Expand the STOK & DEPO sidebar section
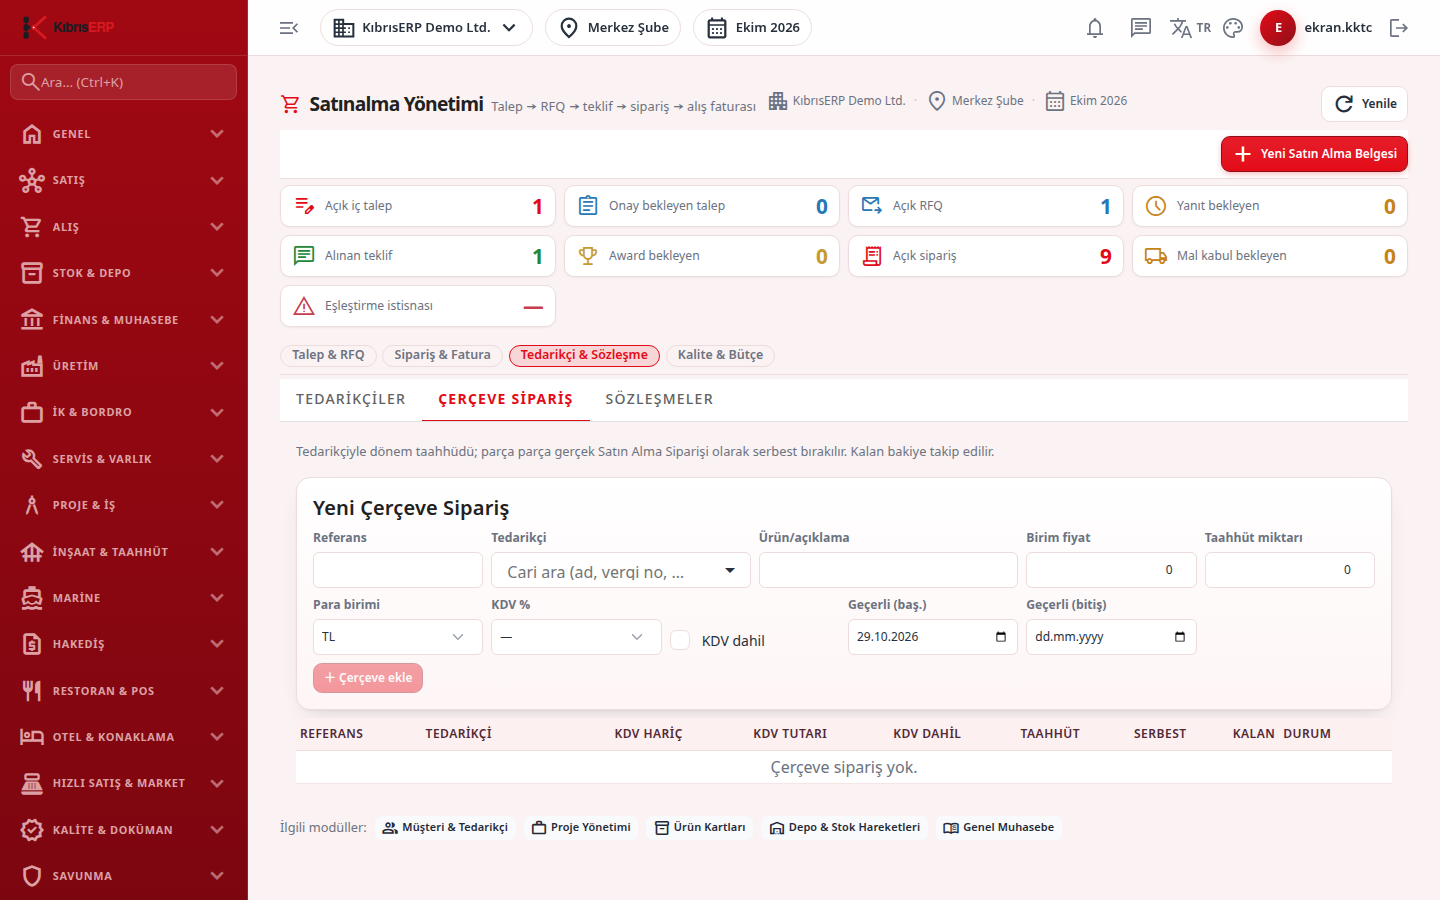 tap(124, 273)
